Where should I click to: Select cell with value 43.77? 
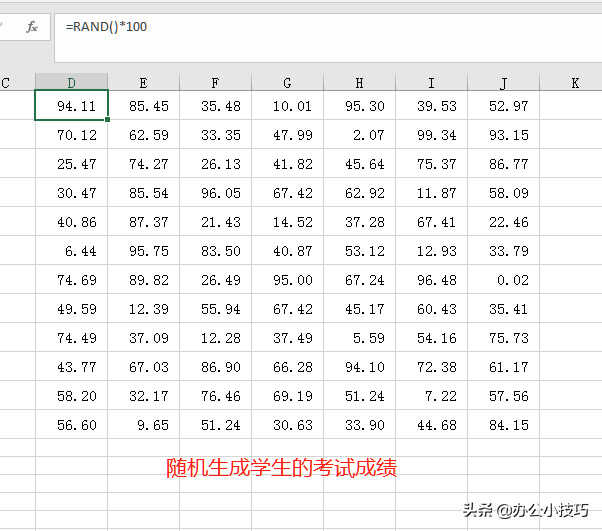tap(71, 366)
